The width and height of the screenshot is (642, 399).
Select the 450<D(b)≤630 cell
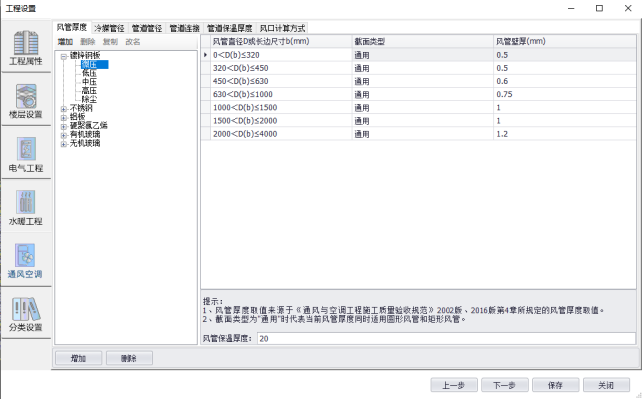281,81
